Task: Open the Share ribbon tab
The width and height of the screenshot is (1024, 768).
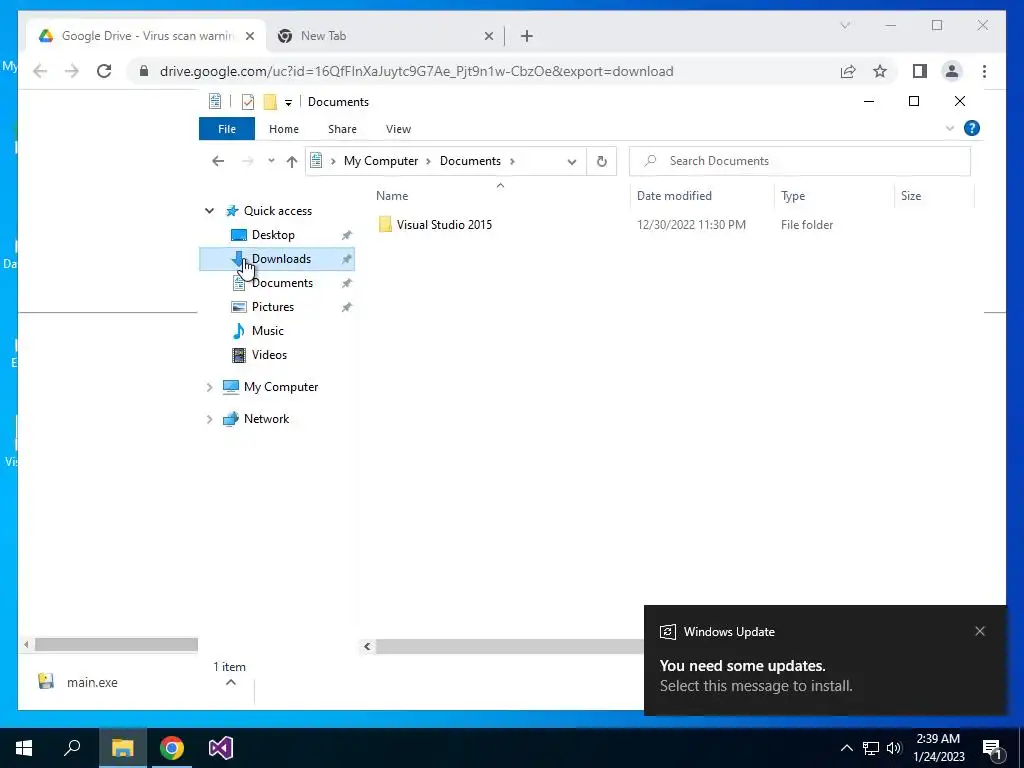Action: pyautogui.click(x=342, y=129)
